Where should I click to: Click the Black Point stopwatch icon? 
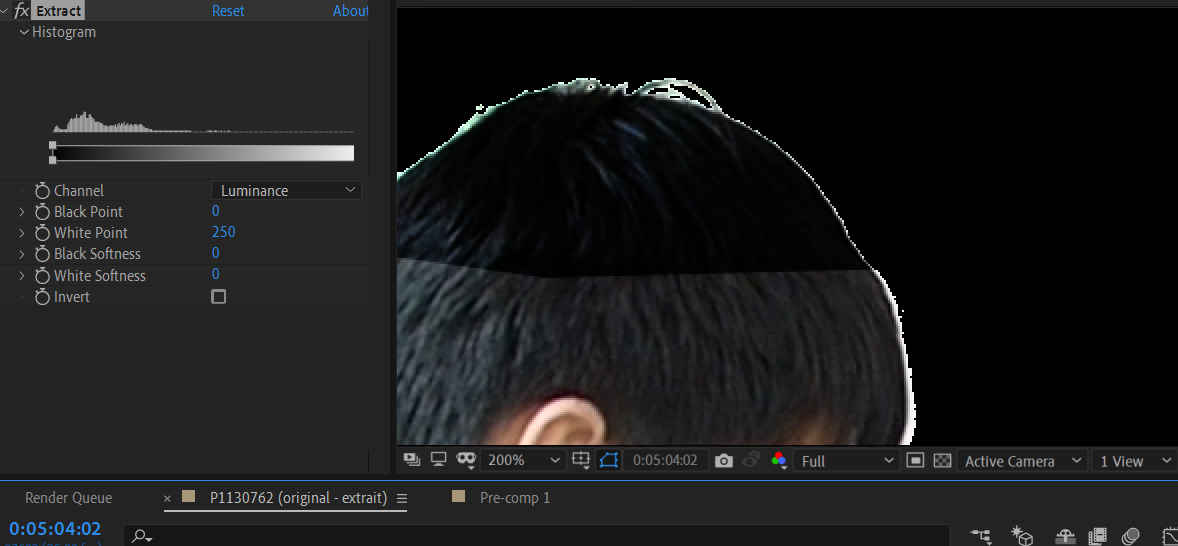point(42,212)
